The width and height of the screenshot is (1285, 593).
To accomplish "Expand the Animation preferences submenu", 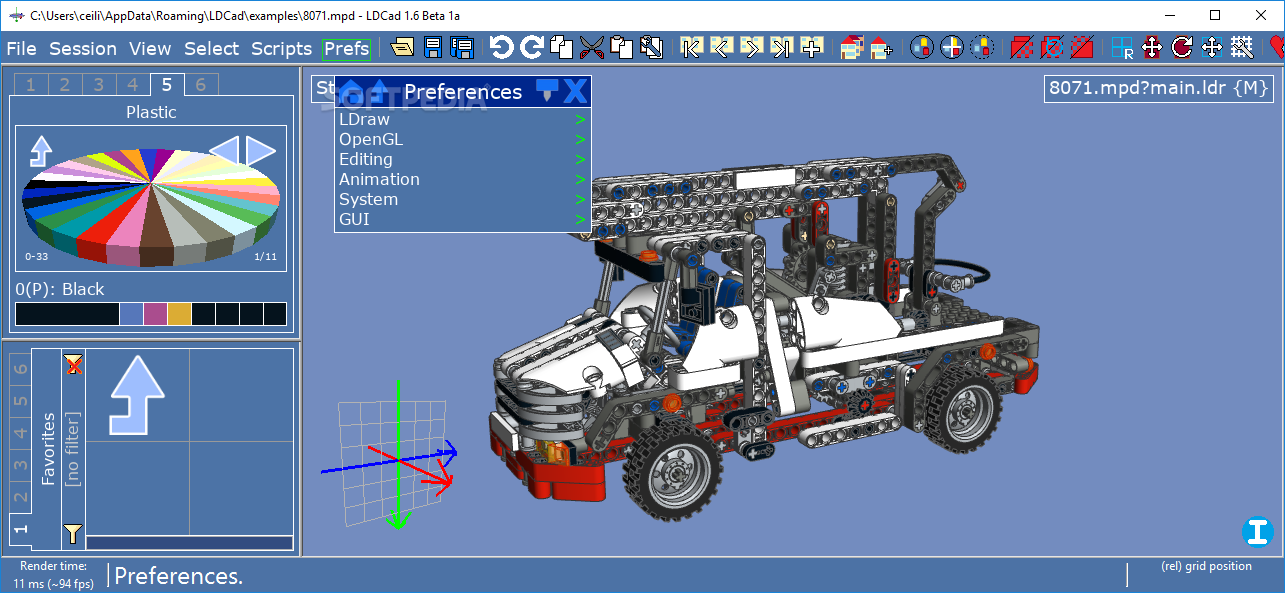I will [x=463, y=179].
